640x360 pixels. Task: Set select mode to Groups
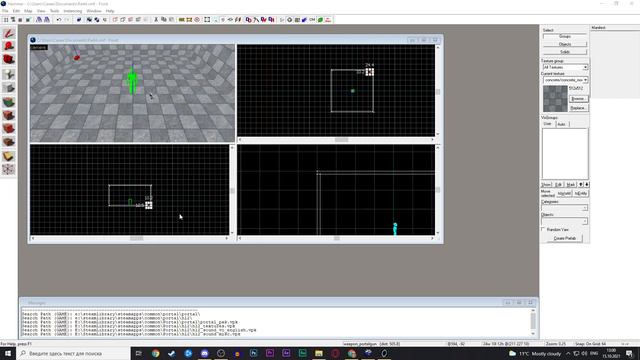tap(565, 36)
